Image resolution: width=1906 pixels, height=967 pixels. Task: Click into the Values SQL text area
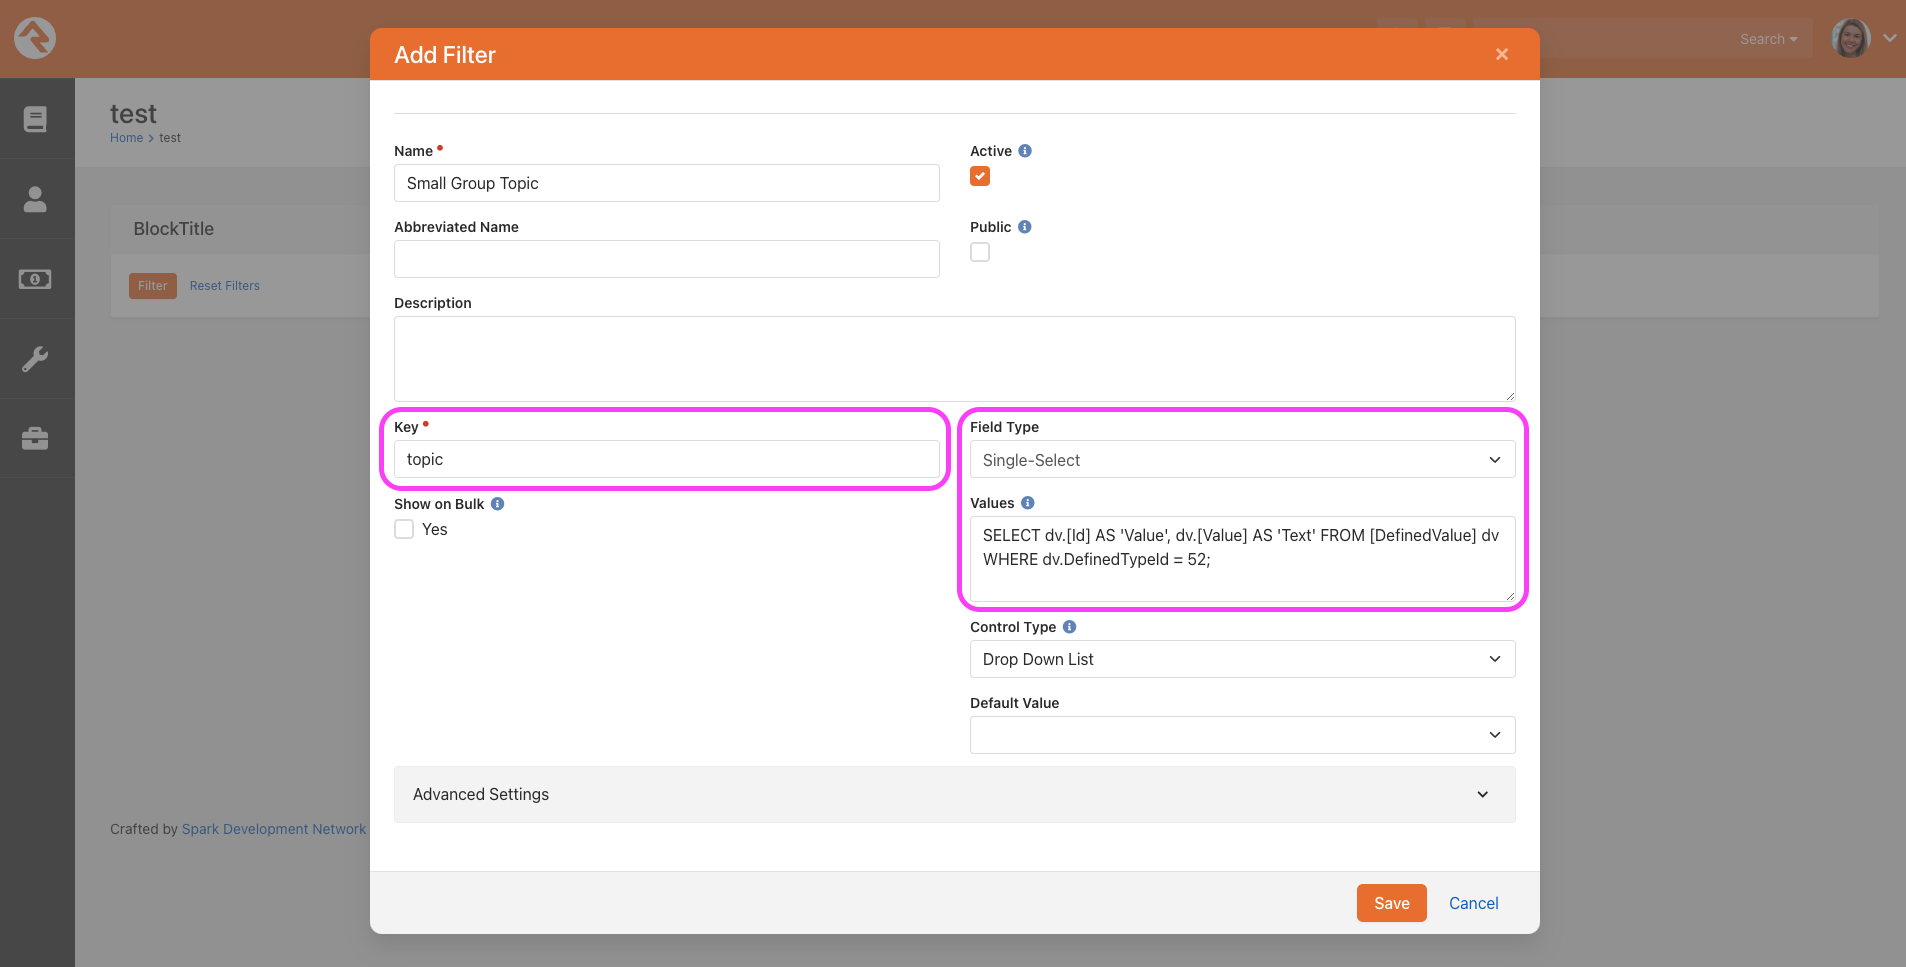[1243, 559]
